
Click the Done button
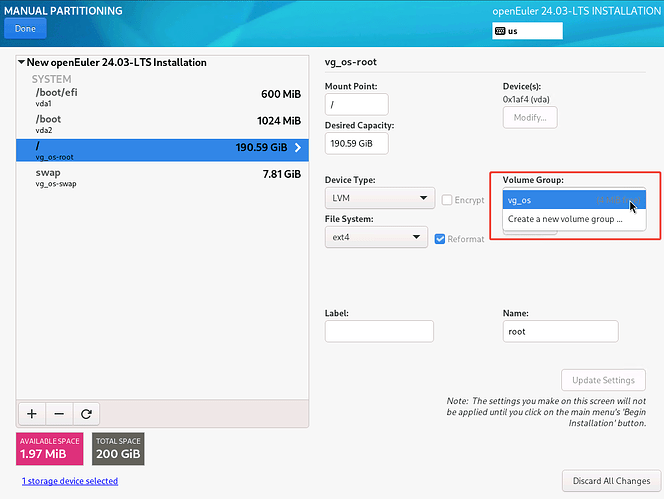point(25,29)
